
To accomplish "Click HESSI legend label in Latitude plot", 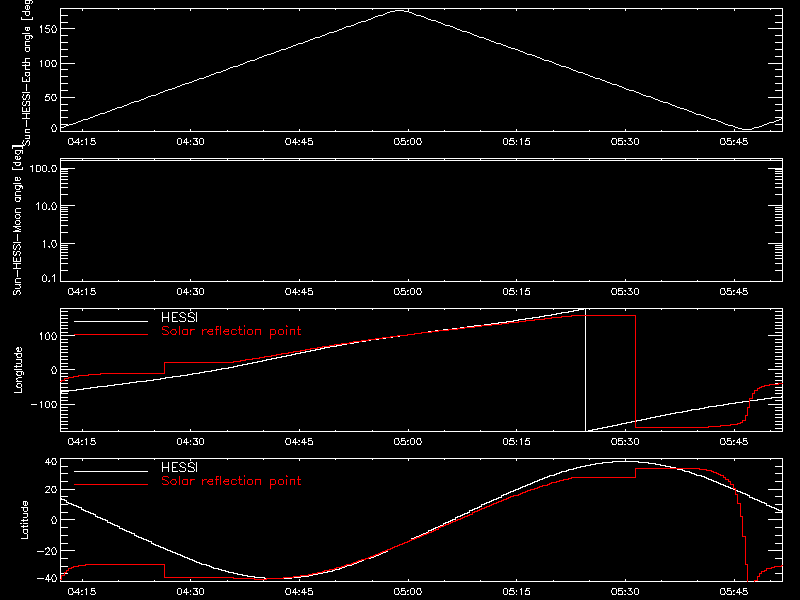I will (179, 467).
